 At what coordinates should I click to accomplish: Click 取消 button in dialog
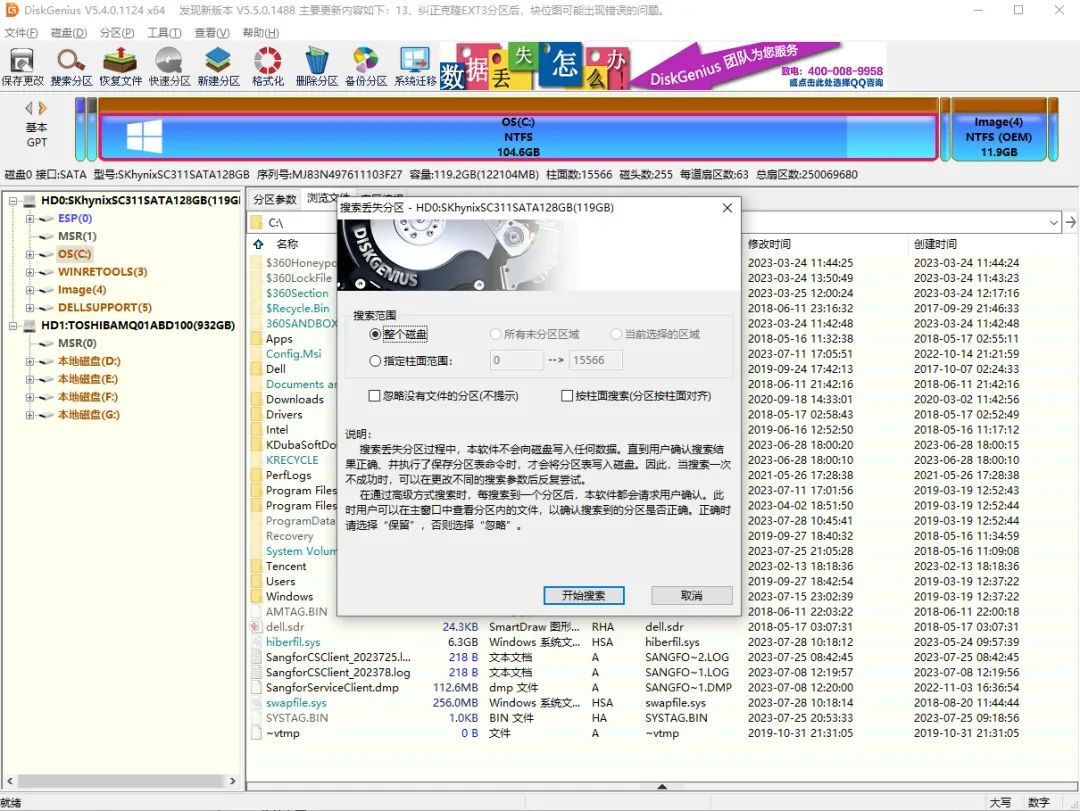tap(692, 595)
